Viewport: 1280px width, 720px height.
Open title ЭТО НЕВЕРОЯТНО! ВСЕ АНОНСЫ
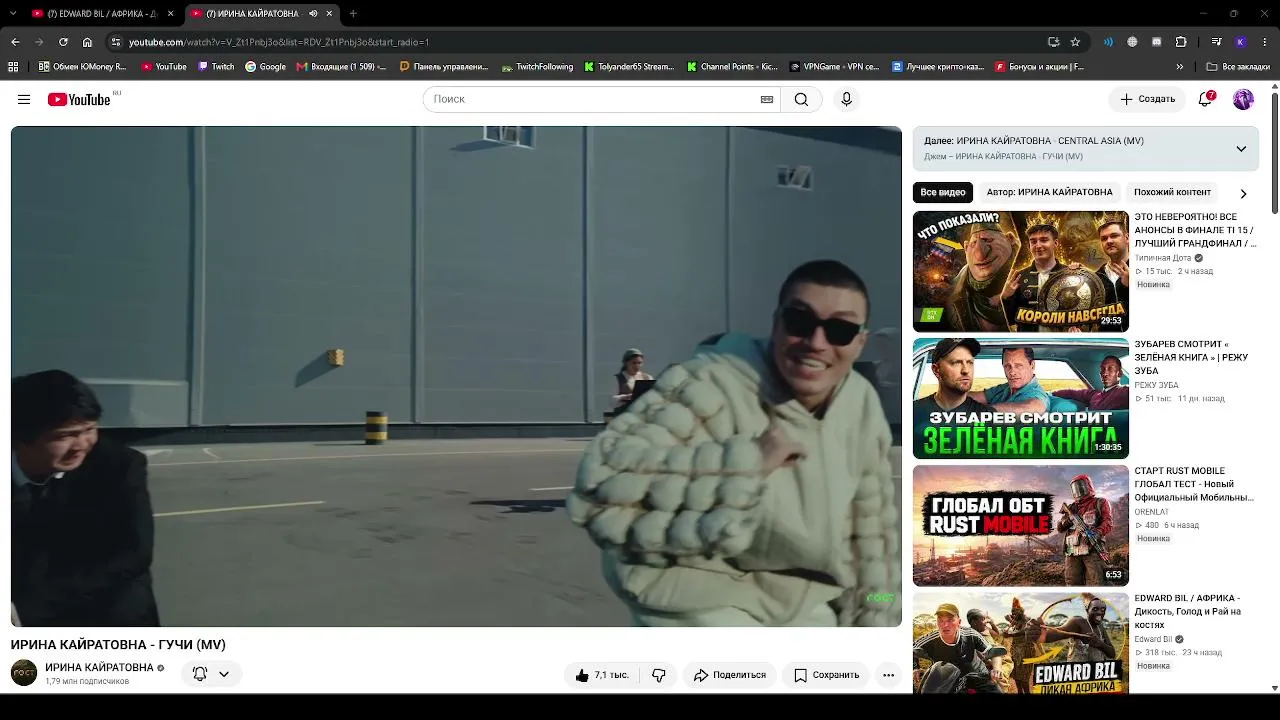(x=1195, y=230)
